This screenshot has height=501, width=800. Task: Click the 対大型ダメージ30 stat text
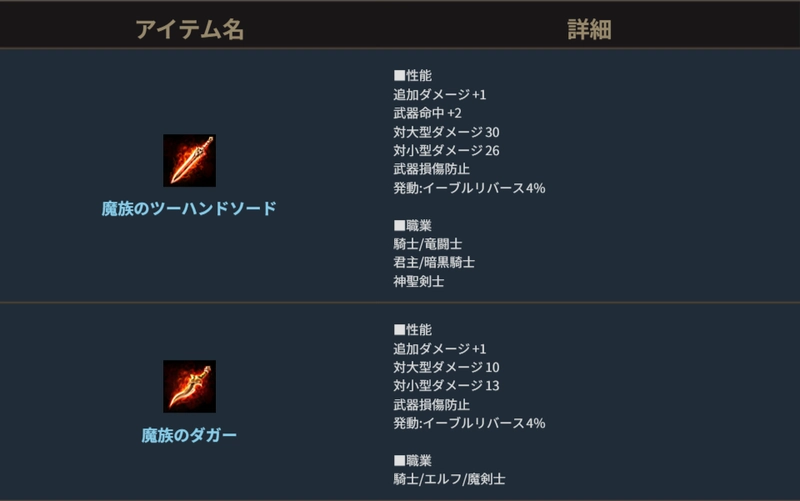coord(446,132)
